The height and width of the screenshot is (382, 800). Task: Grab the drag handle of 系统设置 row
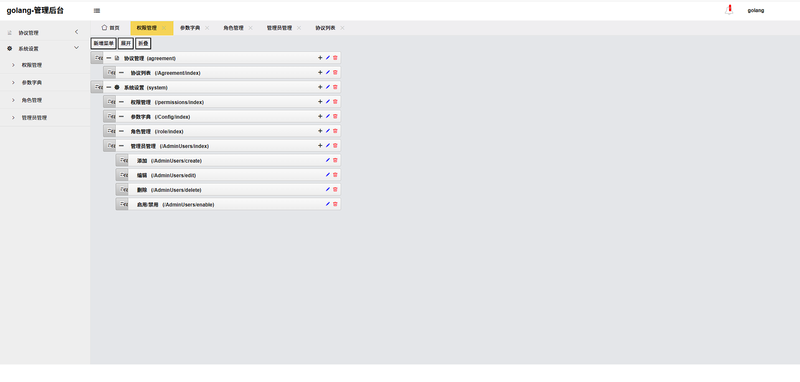coord(97,87)
